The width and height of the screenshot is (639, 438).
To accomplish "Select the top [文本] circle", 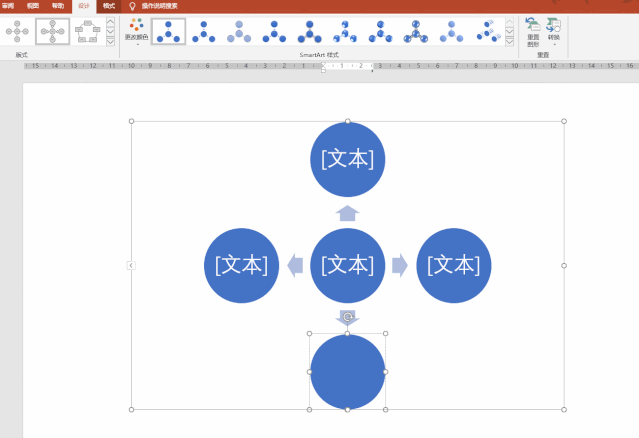I will [348, 159].
